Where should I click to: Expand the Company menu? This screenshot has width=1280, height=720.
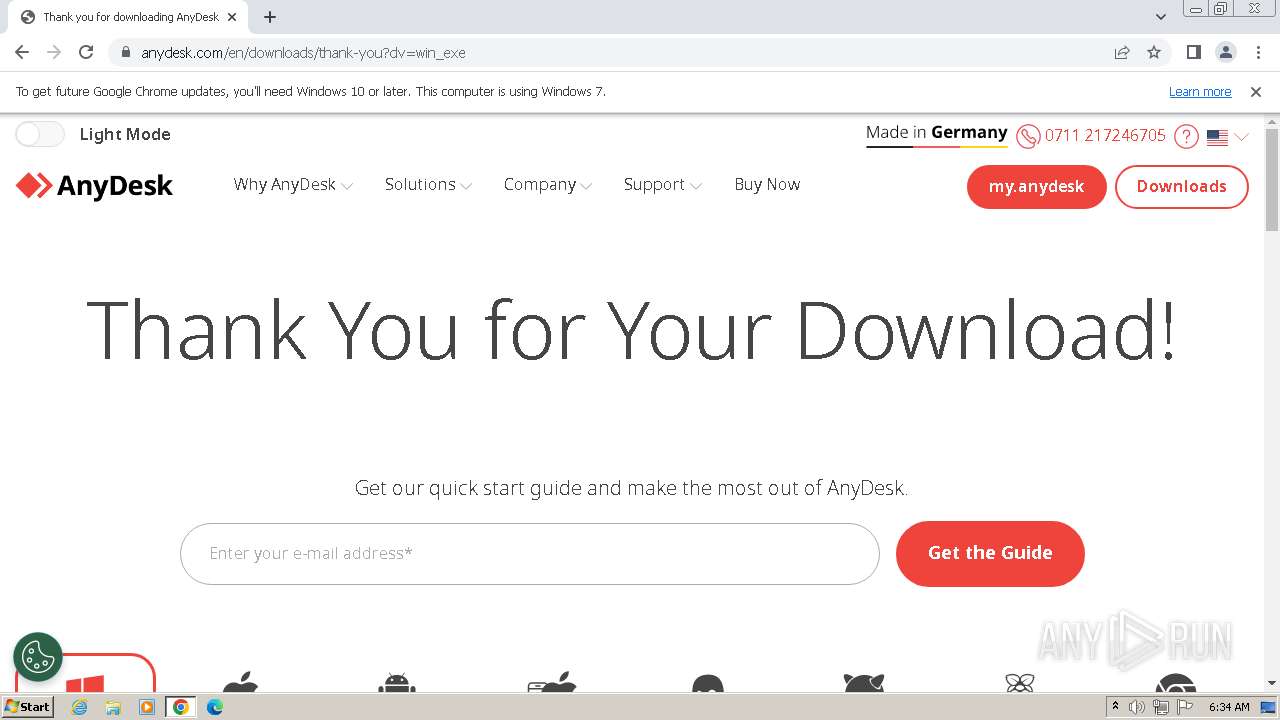(548, 185)
